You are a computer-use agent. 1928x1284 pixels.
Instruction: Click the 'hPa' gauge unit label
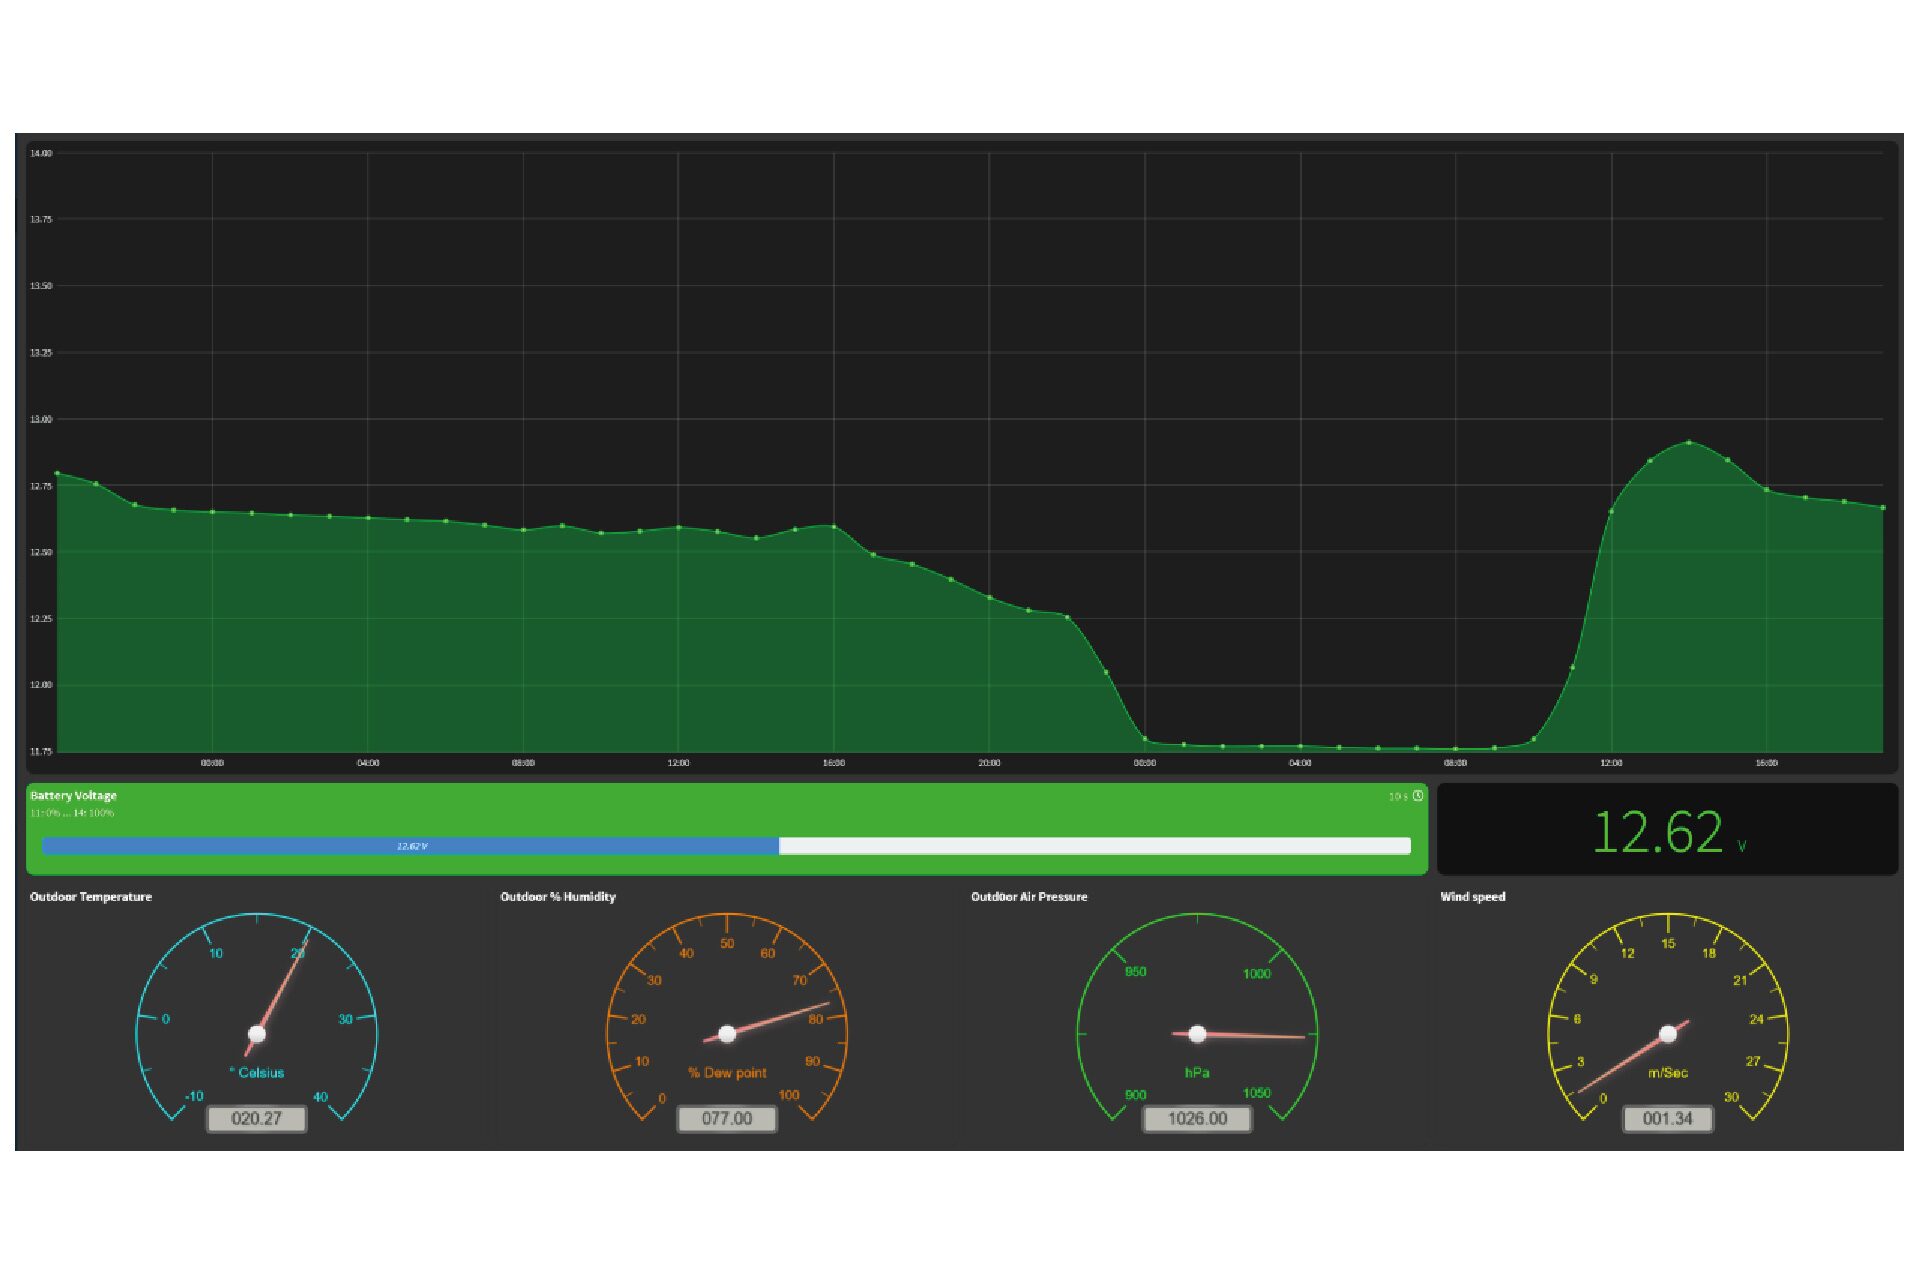tap(1197, 1073)
